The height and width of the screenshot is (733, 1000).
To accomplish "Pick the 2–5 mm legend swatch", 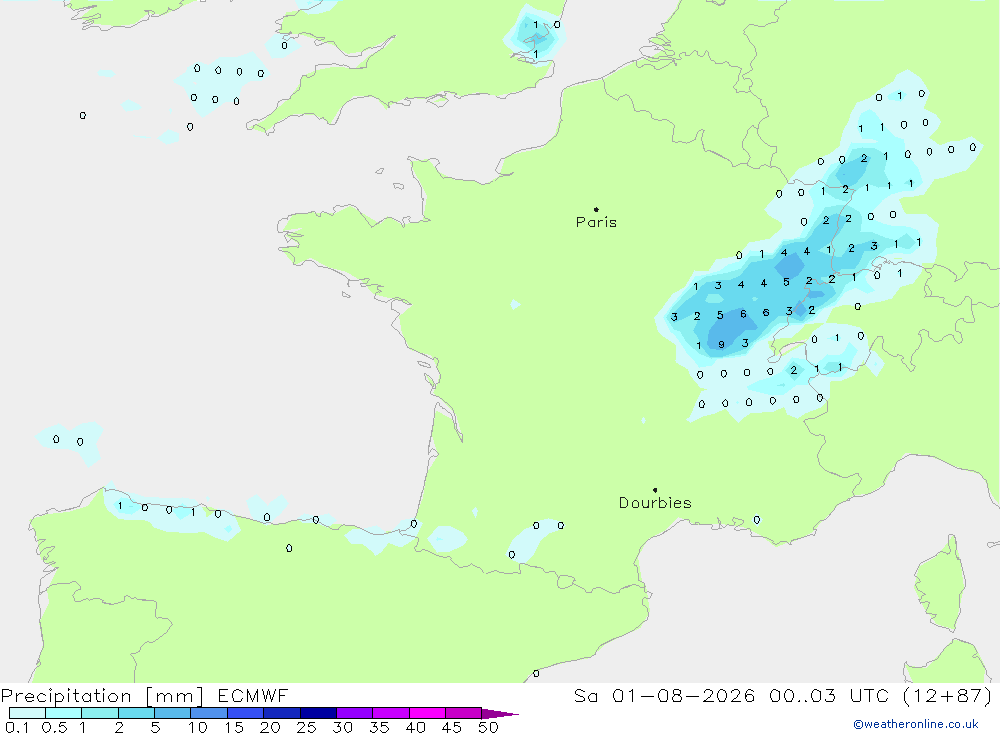I will point(136,713).
